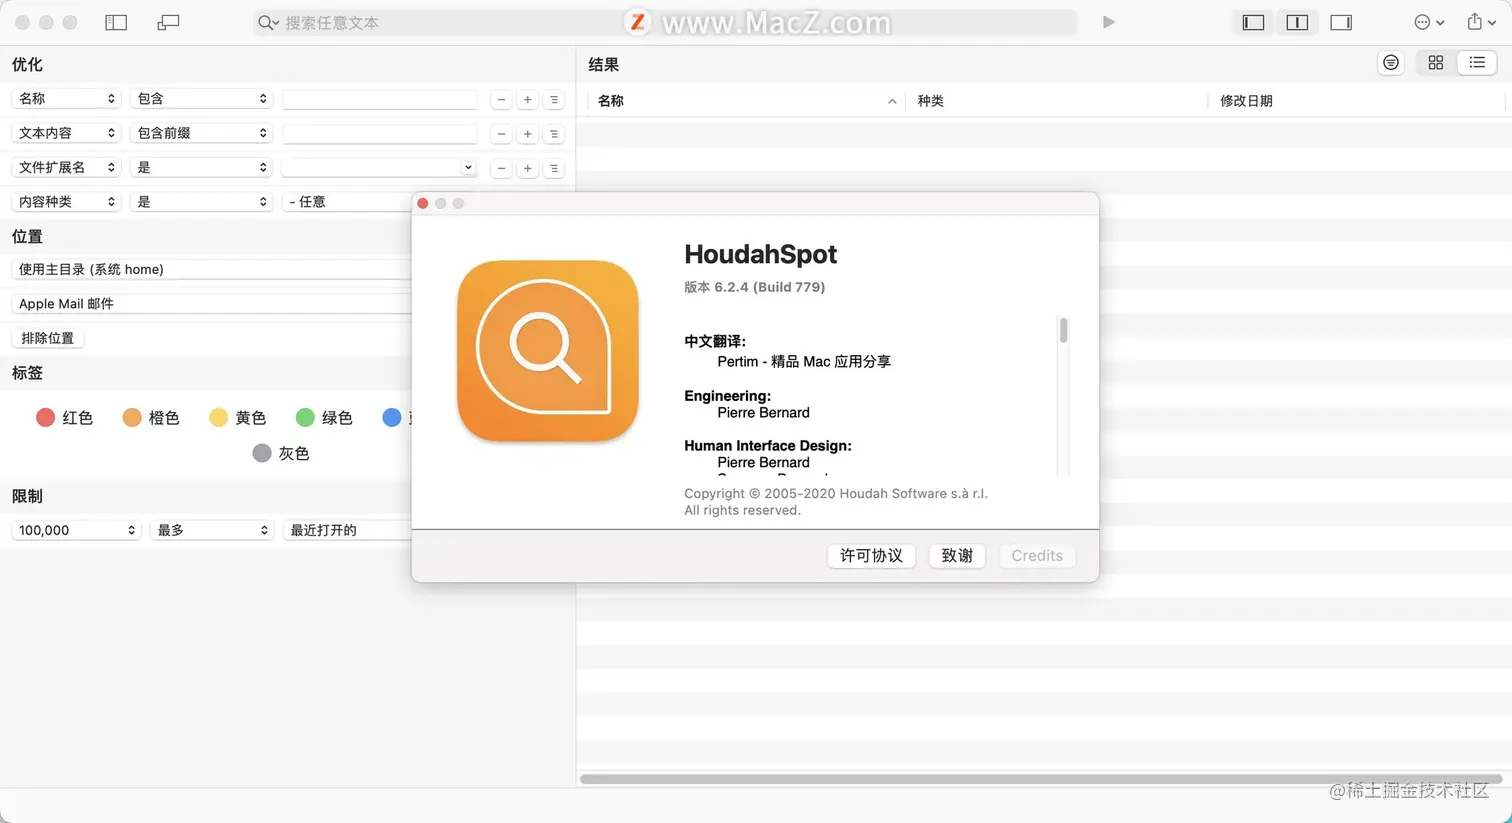
Task: Click the results filter circle icon
Action: click(x=1391, y=63)
